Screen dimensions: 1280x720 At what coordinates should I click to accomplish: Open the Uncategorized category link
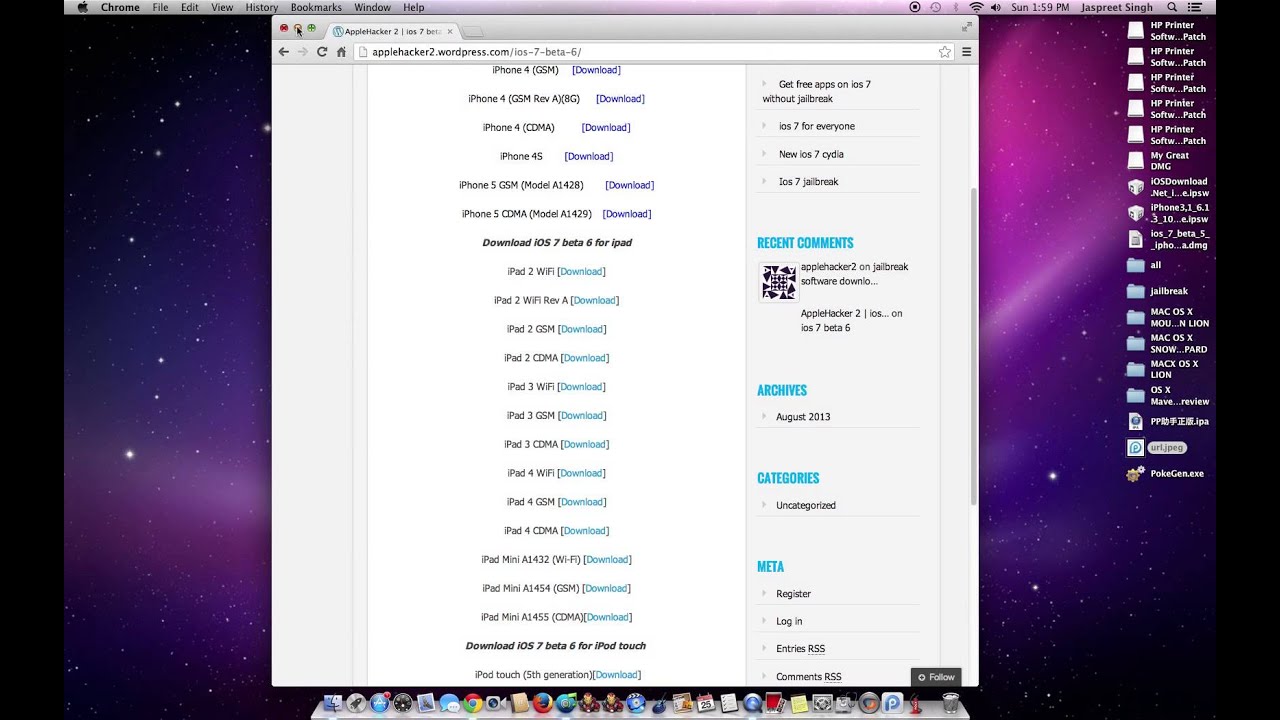(806, 505)
